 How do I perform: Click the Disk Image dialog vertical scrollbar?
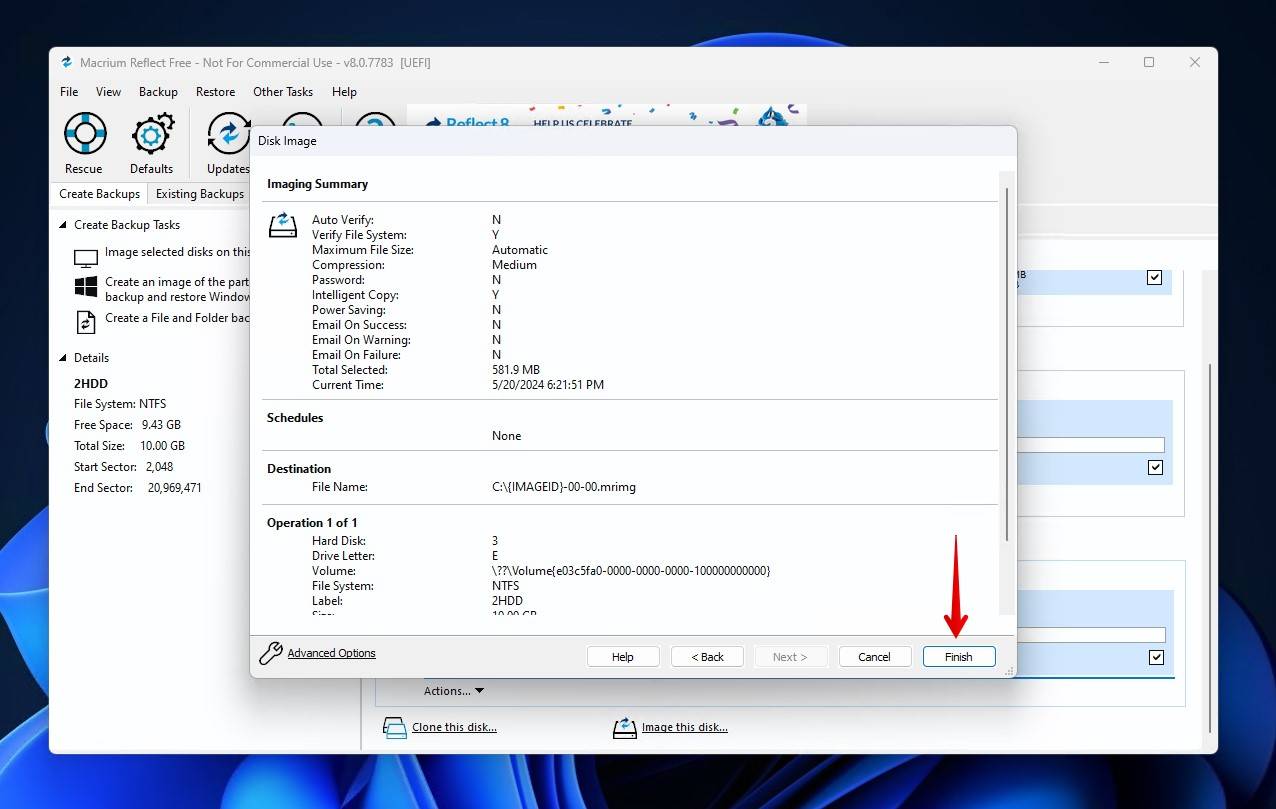(x=1006, y=365)
